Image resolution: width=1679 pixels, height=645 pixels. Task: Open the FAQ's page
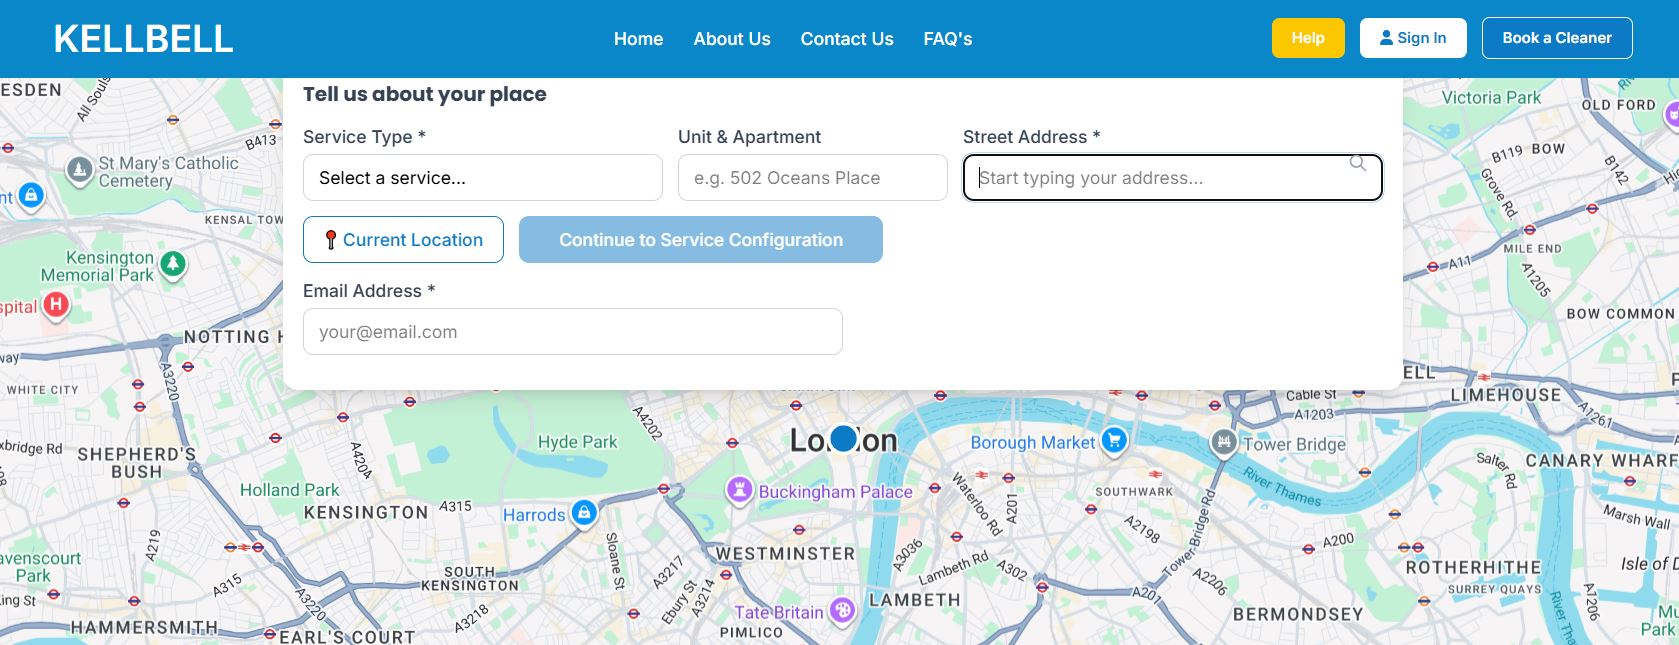[948, 39]
